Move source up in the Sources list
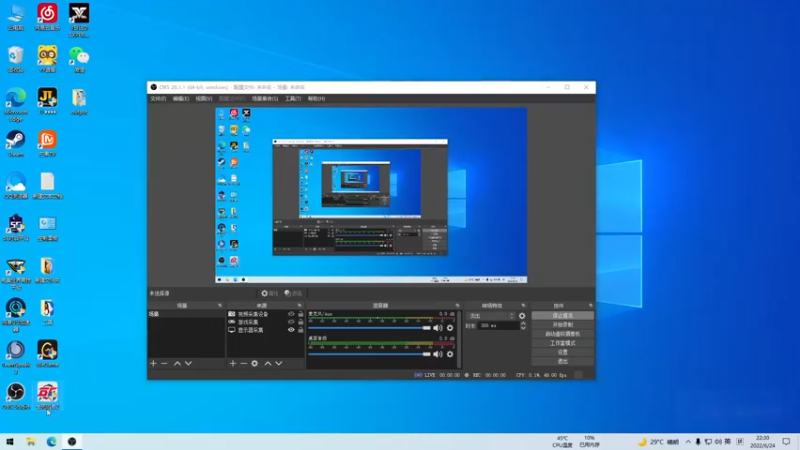 tap(267, 363)
